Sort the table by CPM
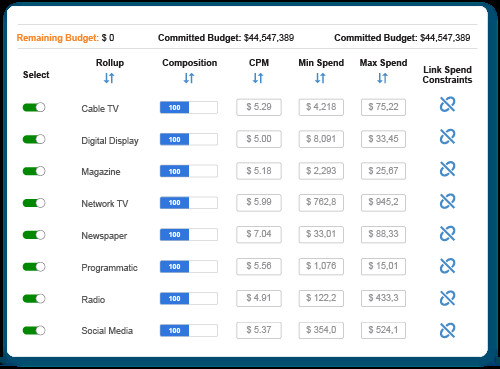500x369 pixels. [x=258, y=78]
